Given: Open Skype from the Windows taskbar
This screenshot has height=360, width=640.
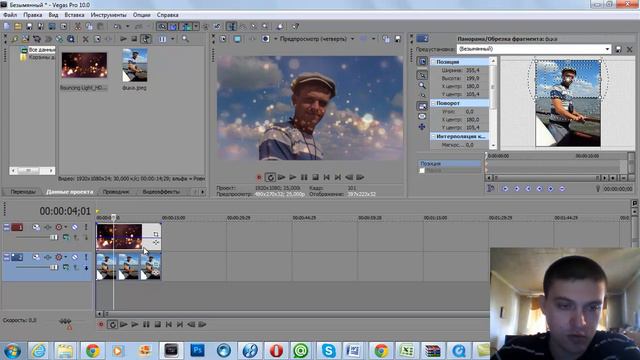Looking at the screenshot, I should (x=329, y=351).
